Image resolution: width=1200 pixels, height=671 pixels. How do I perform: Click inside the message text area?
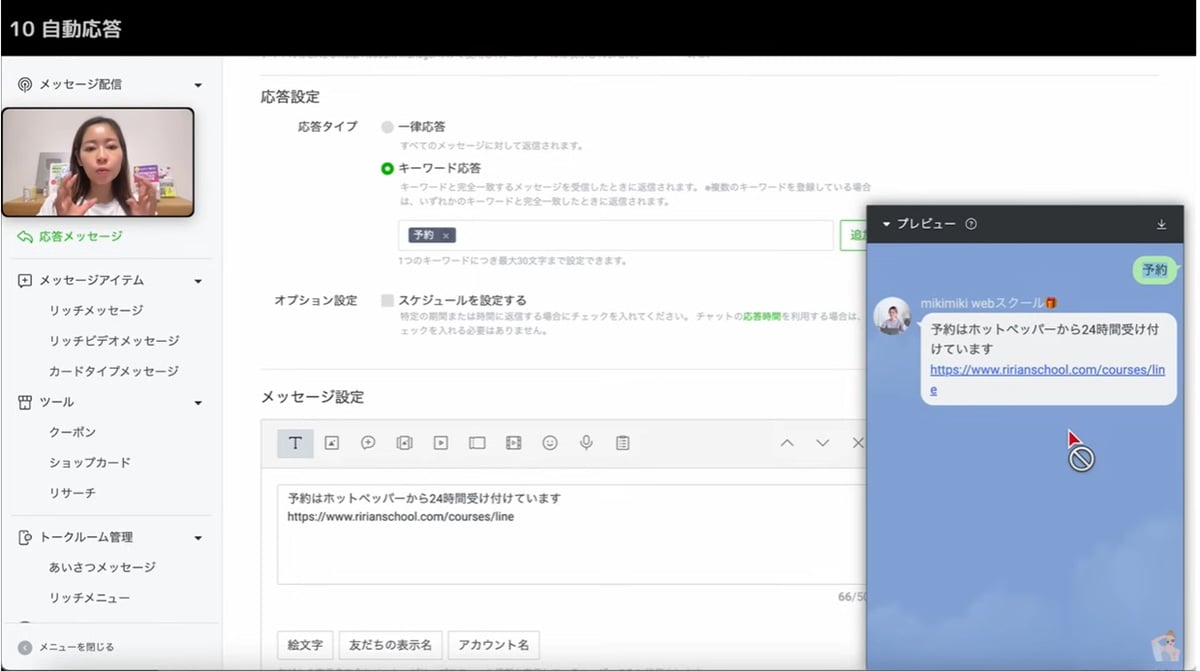pyautogui.click(x=572, y=534)
